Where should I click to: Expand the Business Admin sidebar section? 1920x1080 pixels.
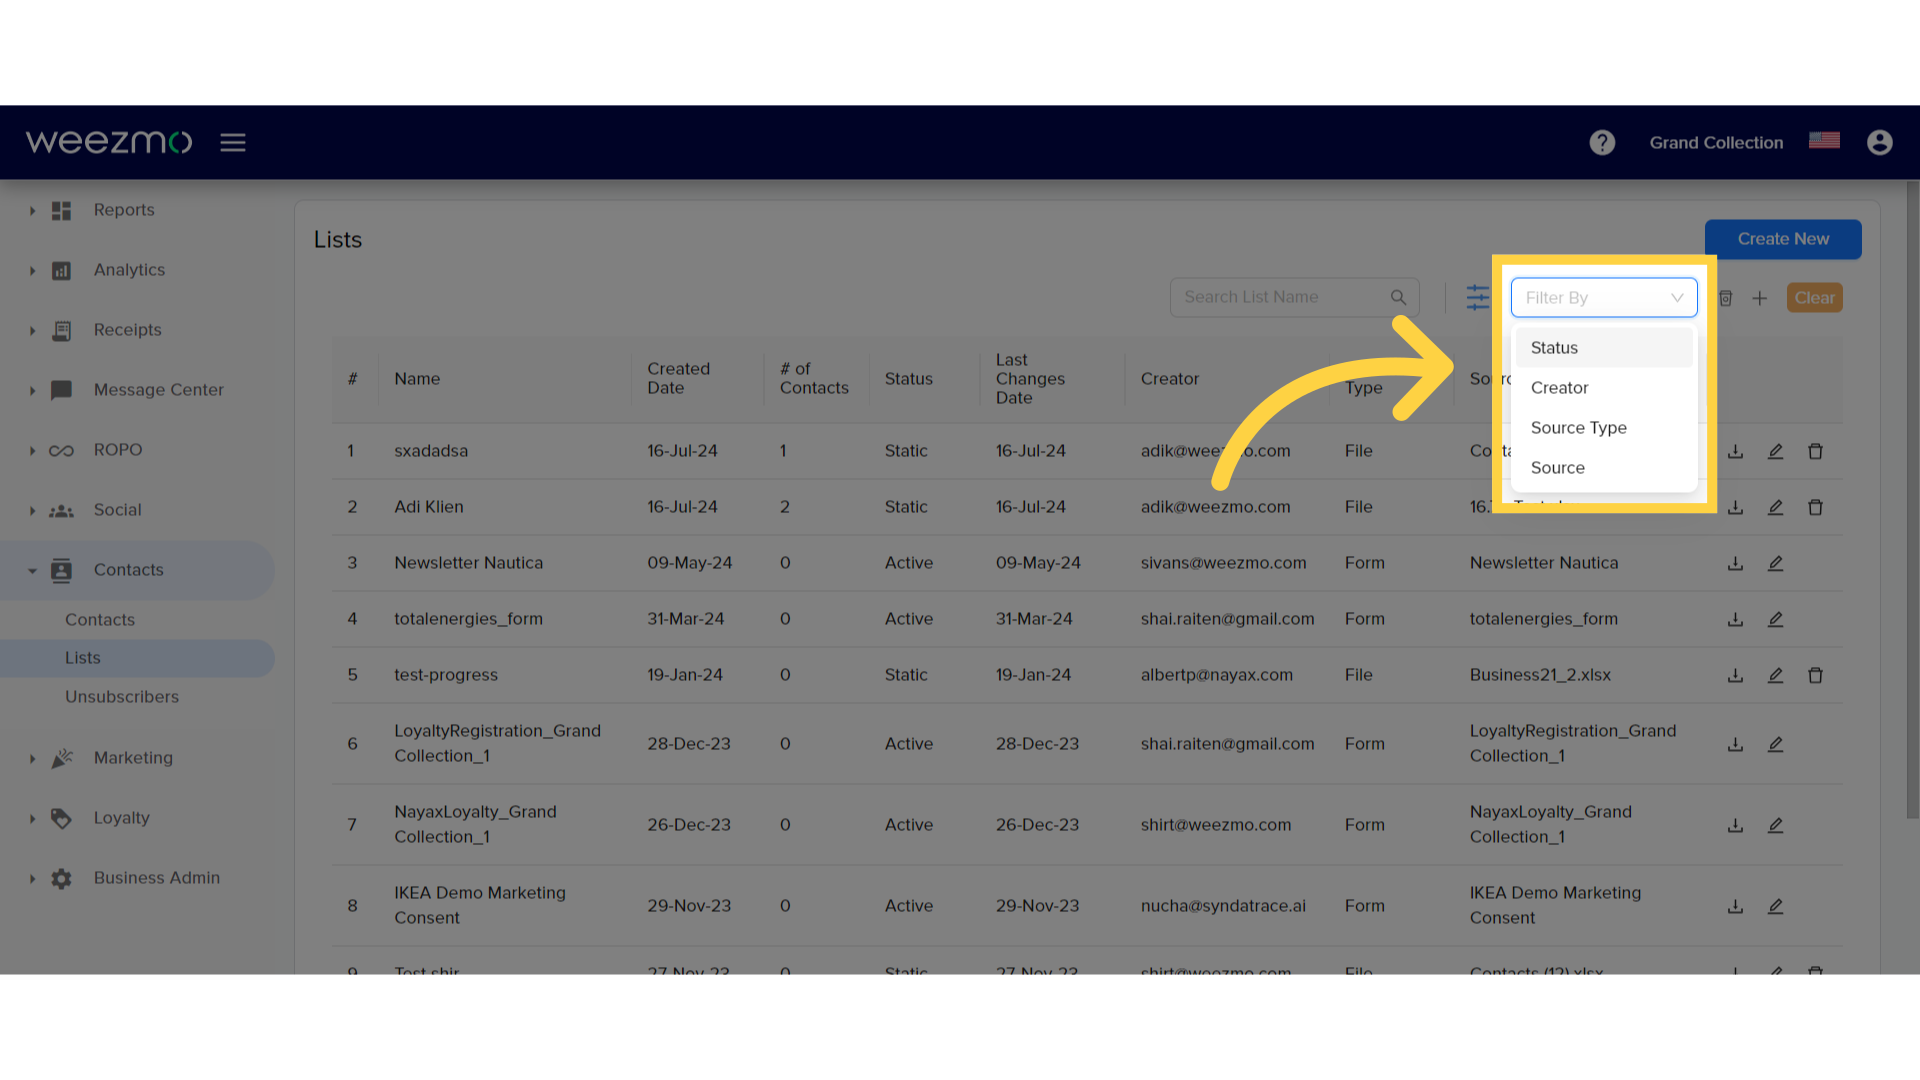32,879
